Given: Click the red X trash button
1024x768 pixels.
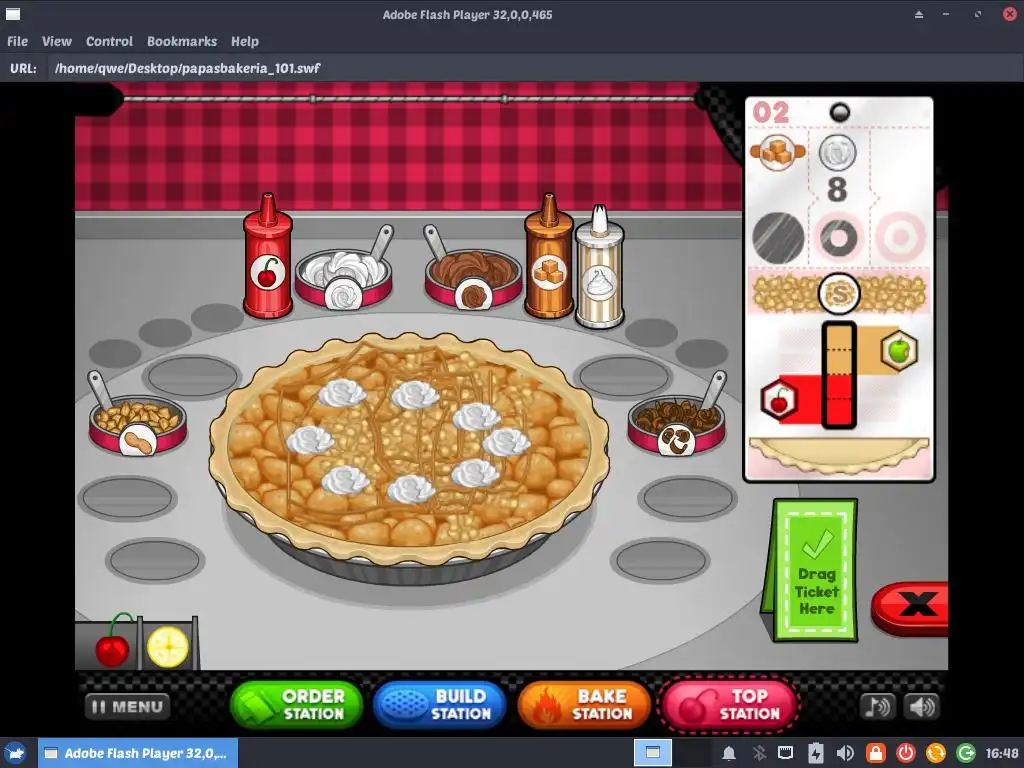Looking at the screenshot, I should pyautogui.click(x=910, y=608).
